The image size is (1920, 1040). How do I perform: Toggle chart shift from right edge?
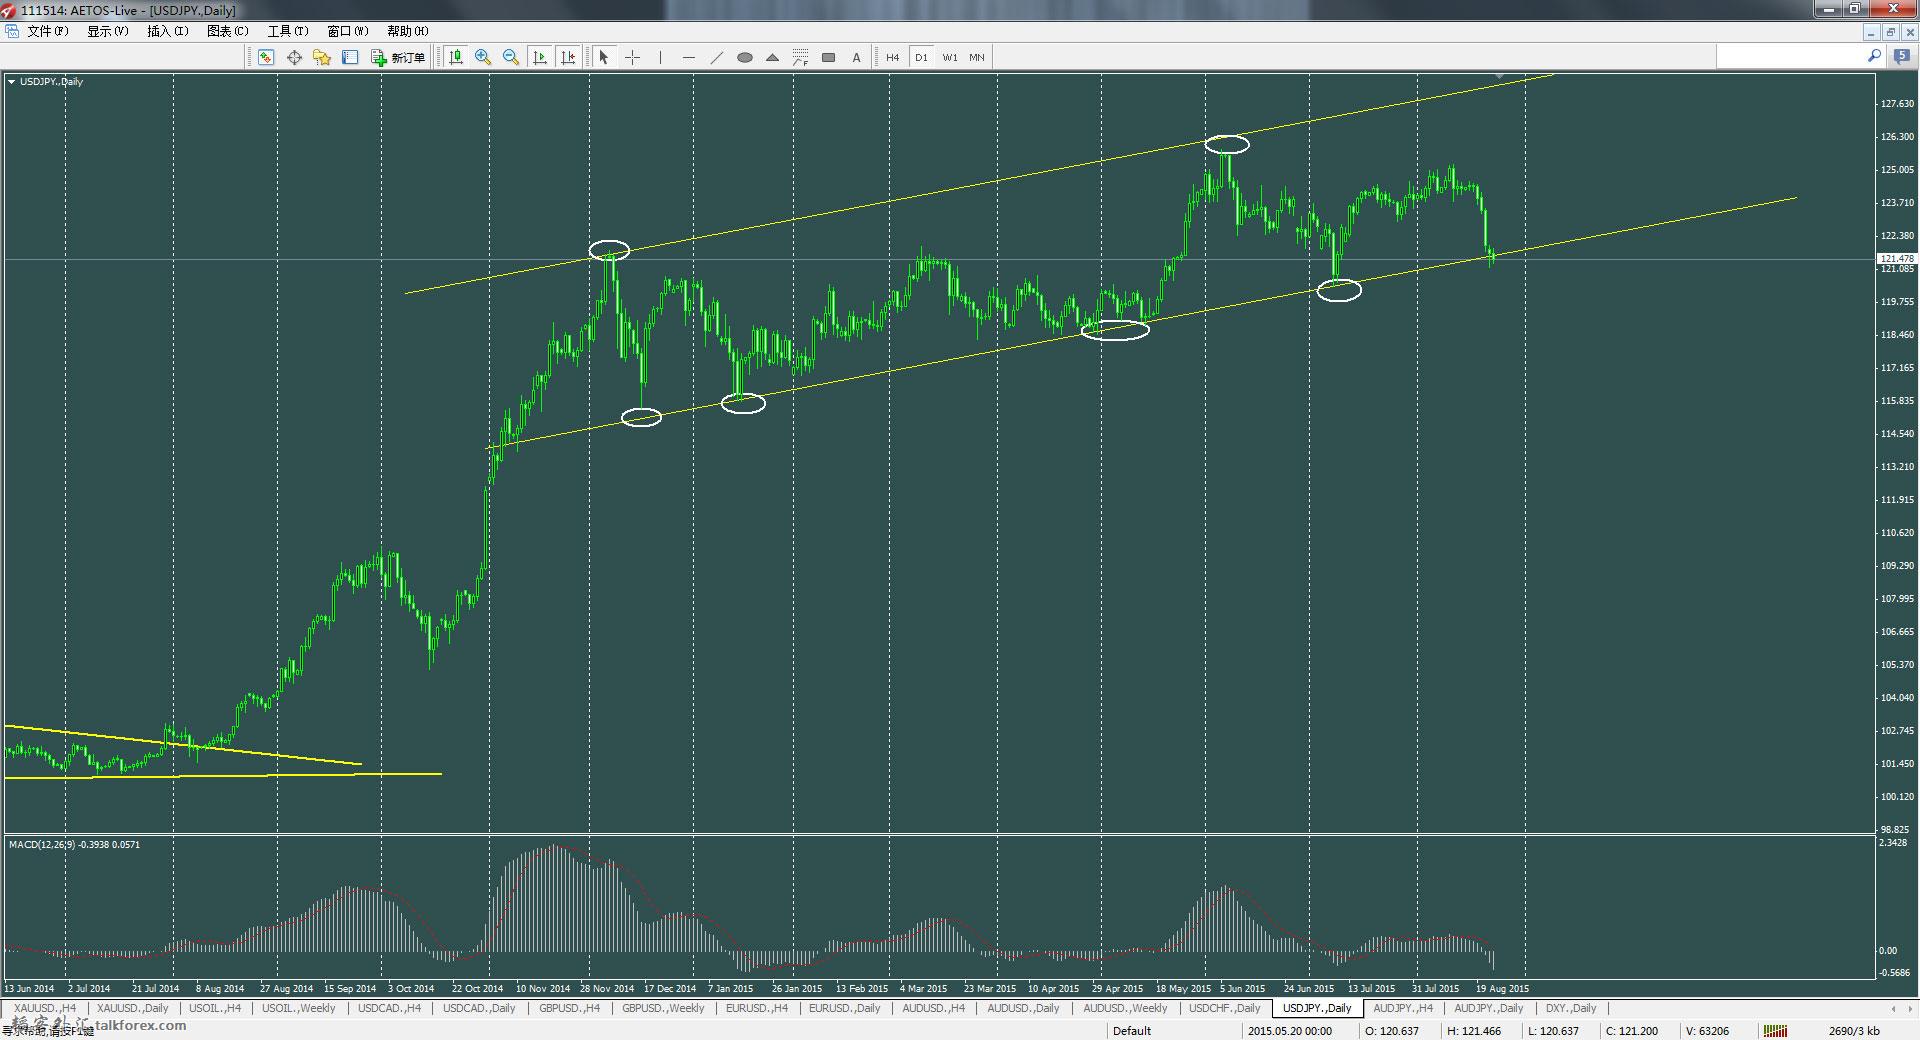[x=568, y=57]
